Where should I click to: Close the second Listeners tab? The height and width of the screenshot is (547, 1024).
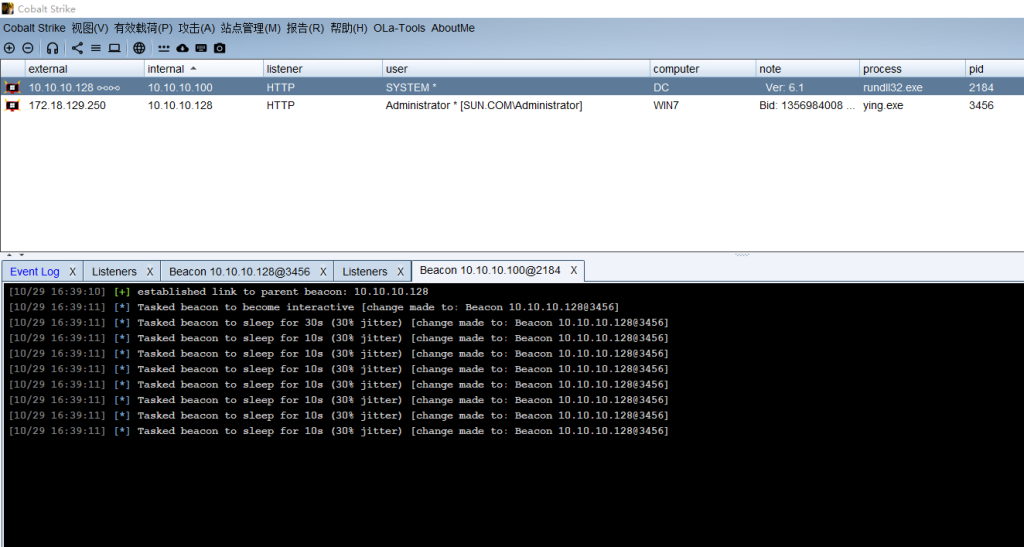coord(400,272)
